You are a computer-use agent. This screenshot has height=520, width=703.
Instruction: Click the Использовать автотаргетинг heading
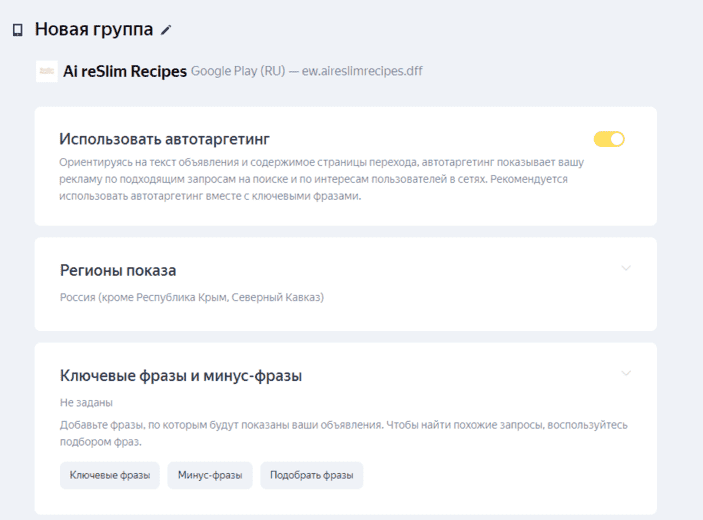pos(165,139)
